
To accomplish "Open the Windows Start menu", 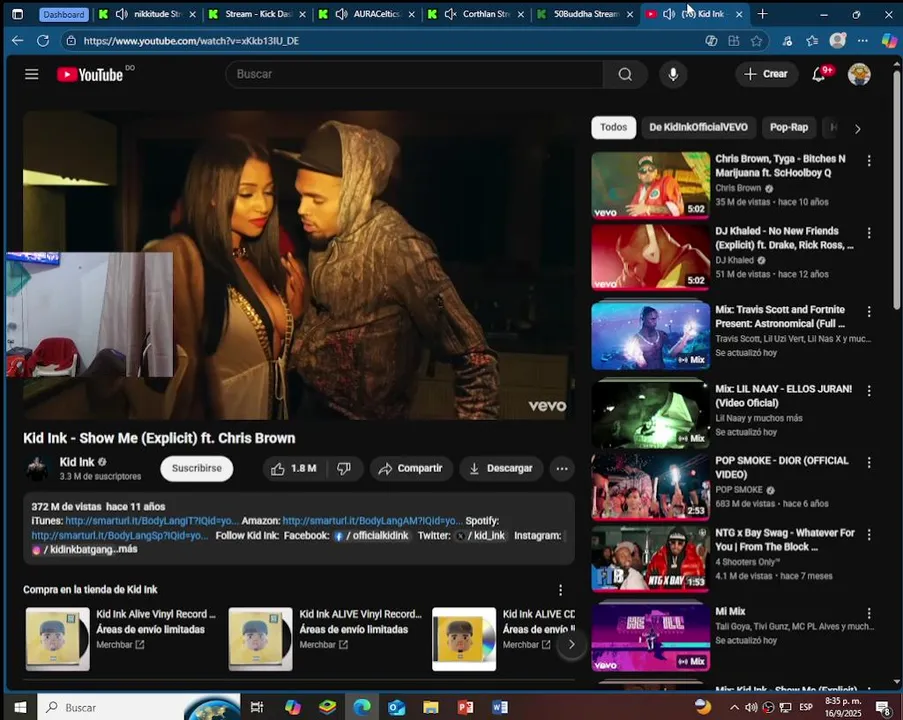I will coord(20,707).
